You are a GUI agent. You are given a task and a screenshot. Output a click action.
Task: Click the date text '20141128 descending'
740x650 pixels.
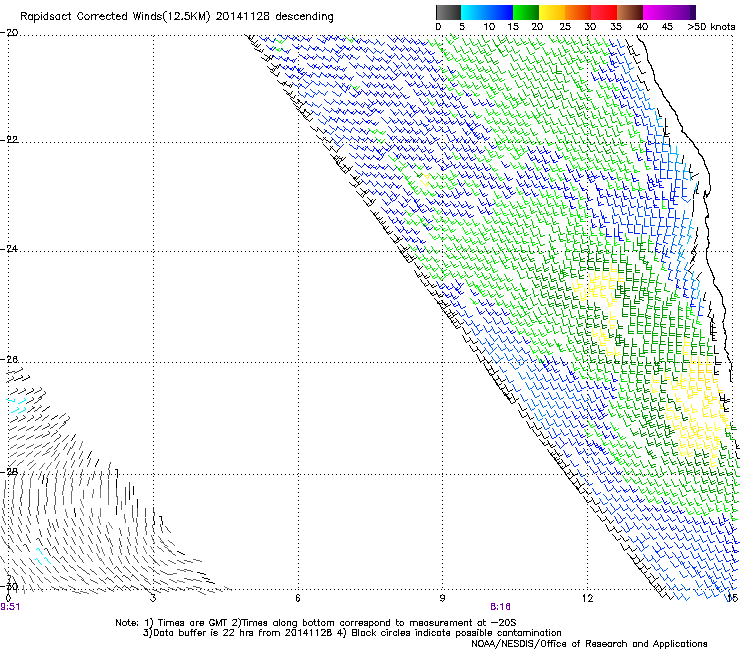274,17
